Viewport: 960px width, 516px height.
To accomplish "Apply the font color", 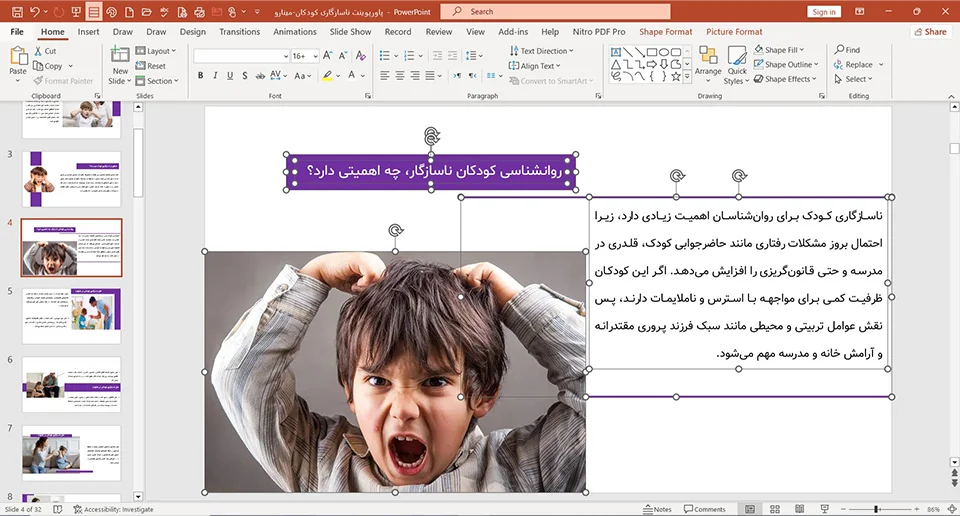I will (x=351, y=75).
